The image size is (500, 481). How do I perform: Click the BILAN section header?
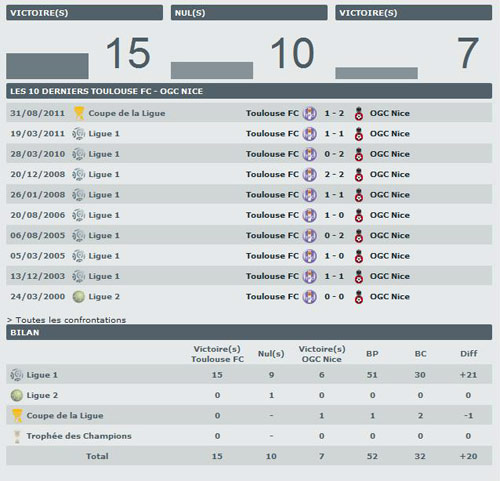tap(249, 333)
